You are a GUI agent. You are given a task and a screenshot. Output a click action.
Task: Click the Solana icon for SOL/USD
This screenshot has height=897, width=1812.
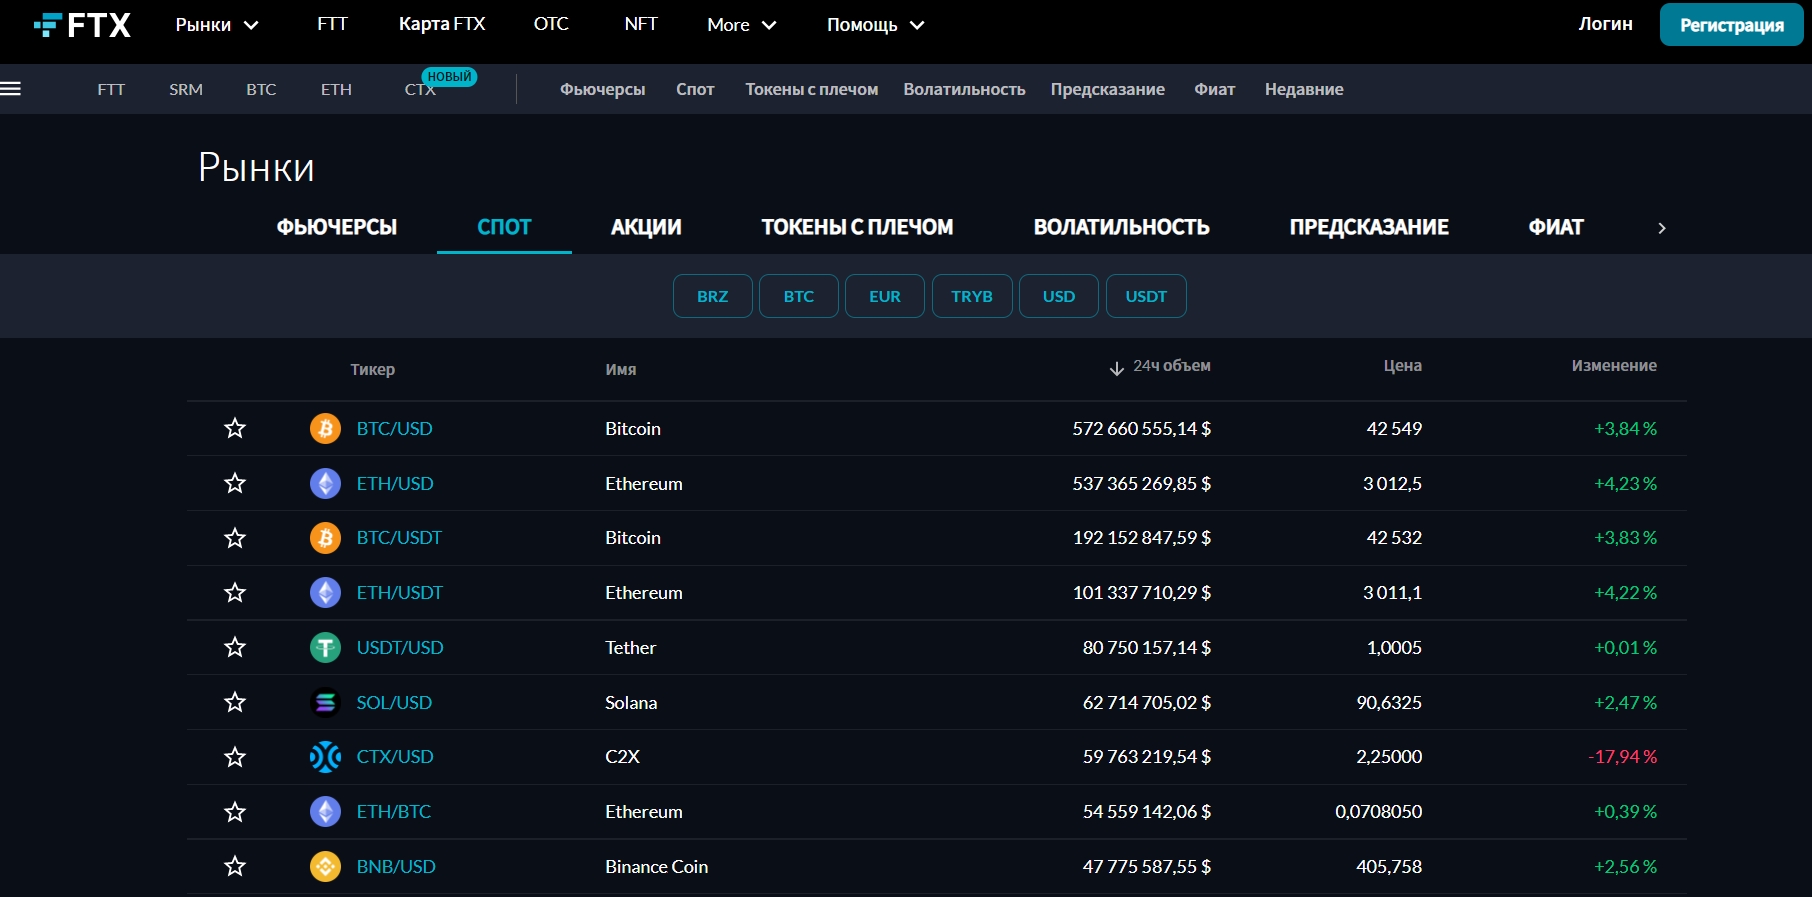(x=325, y=702)
